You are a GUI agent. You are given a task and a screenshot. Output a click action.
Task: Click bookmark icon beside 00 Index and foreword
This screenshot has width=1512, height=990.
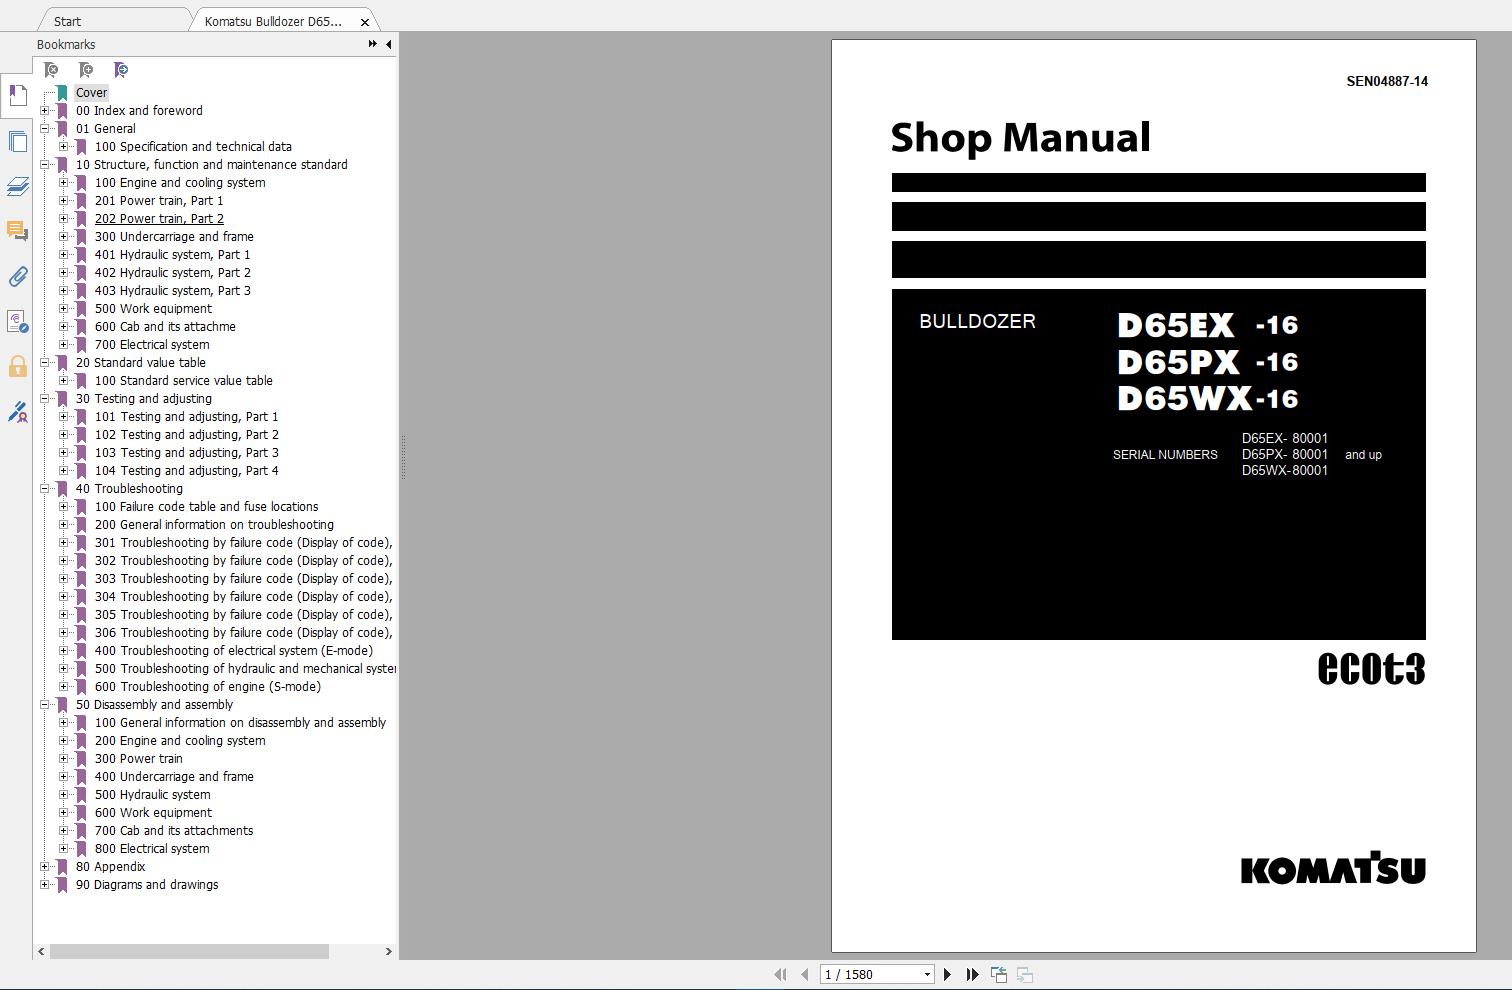pyautogui.click(x=62, y=111)
